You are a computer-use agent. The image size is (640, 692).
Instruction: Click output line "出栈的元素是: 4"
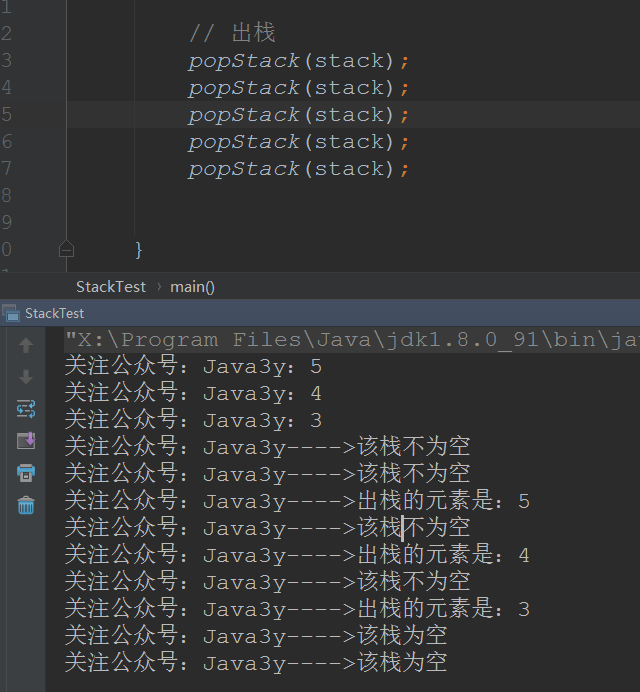[x=297, y=555]
